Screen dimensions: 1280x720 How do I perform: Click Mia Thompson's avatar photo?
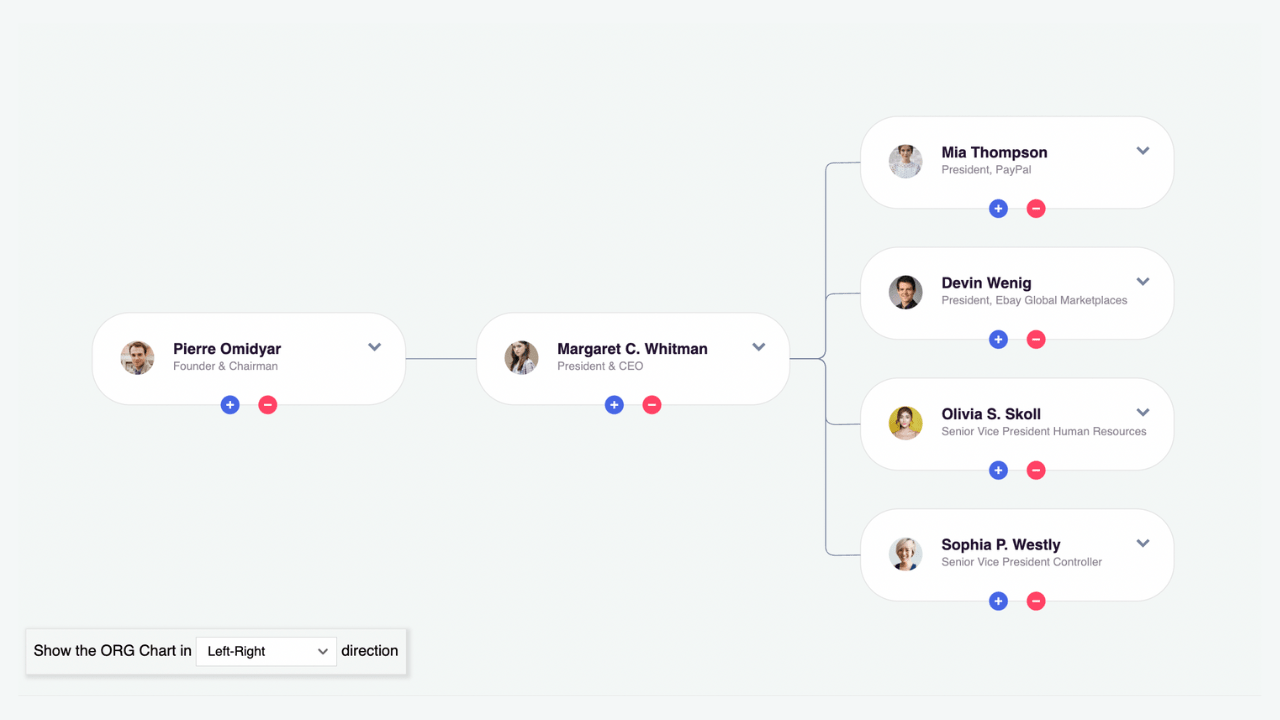pyautogui.click(x=905, y=162)
